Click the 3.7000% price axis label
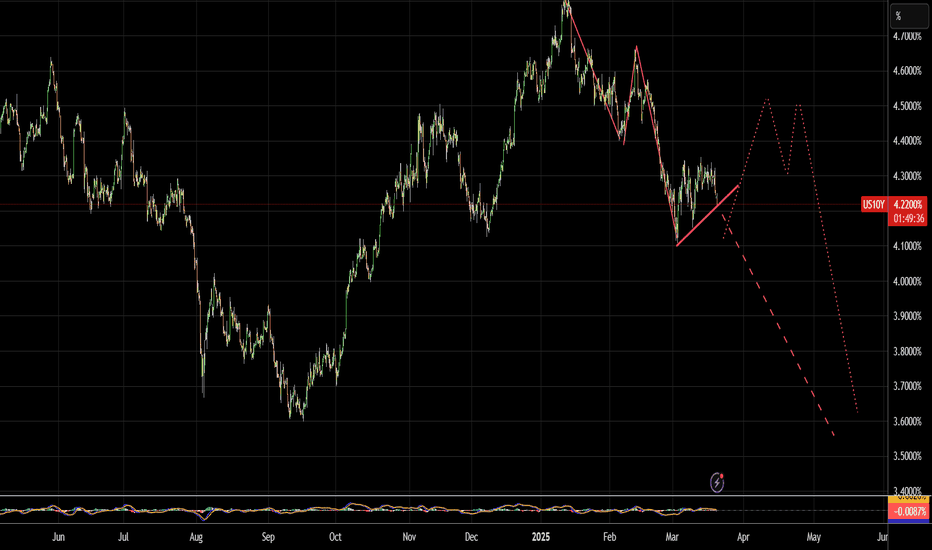Image resolution: width=932 pixels, height=550 pixels. 907,386
